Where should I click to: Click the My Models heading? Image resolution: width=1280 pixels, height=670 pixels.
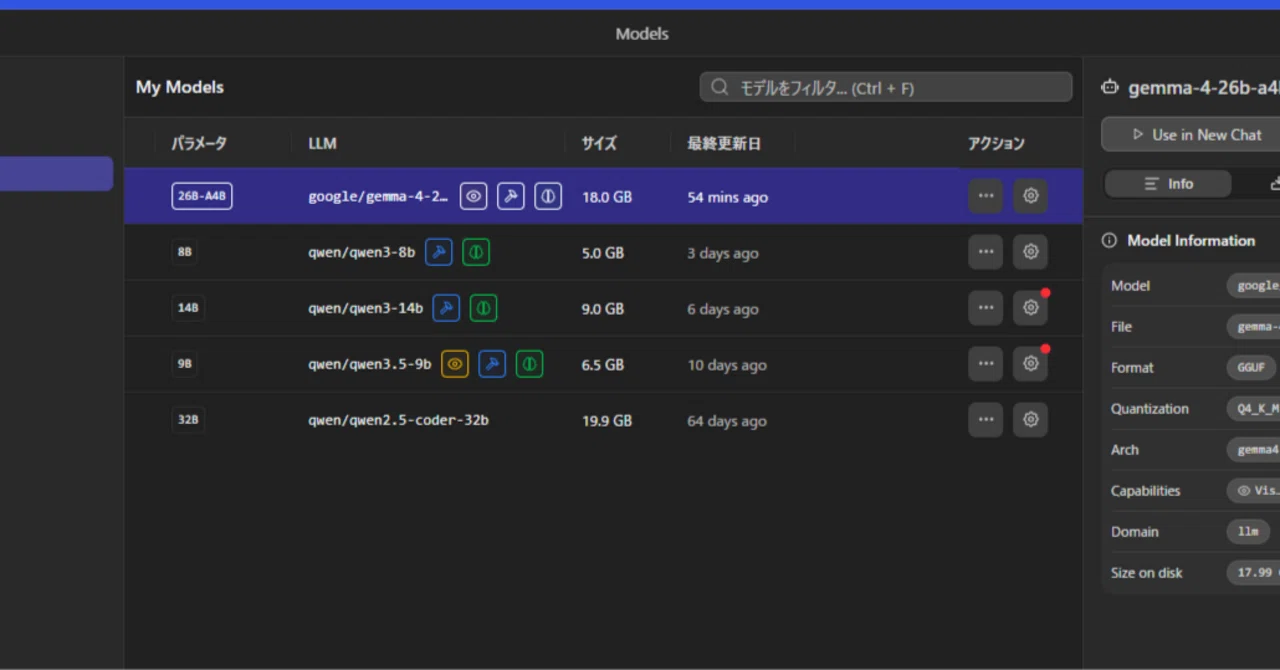(180, 87)
